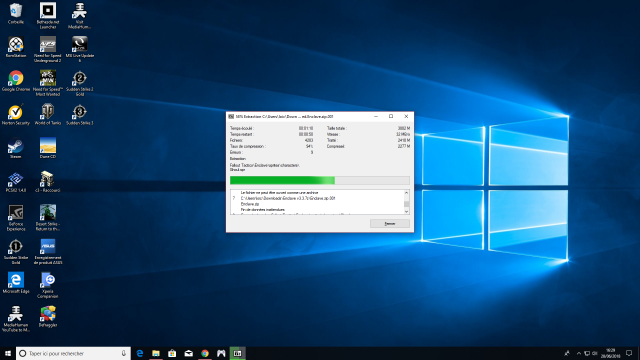Click the taskbar search box

[73, 353]
